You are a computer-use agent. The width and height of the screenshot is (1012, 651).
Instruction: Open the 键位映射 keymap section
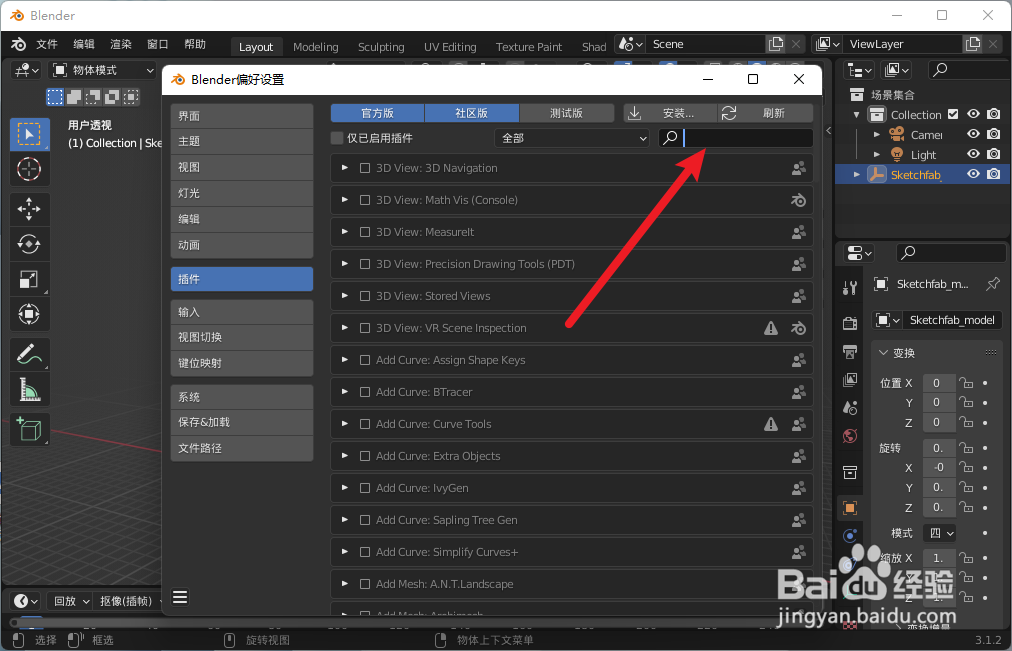click(x=241, y=363)
